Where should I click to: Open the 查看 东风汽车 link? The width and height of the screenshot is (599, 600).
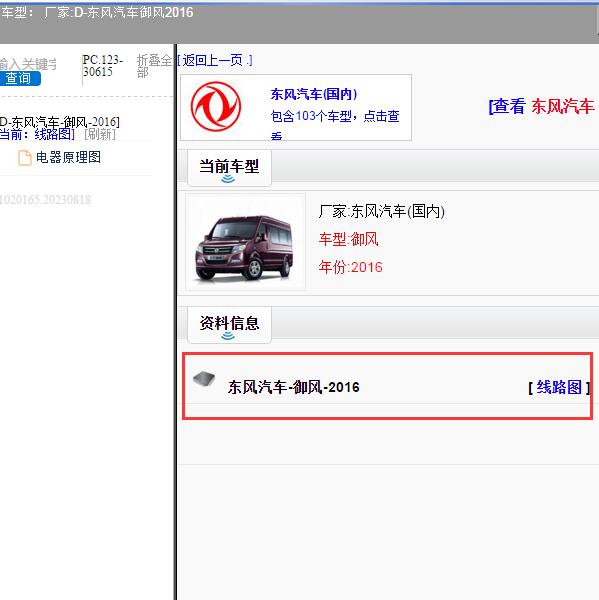pos(542,106)
